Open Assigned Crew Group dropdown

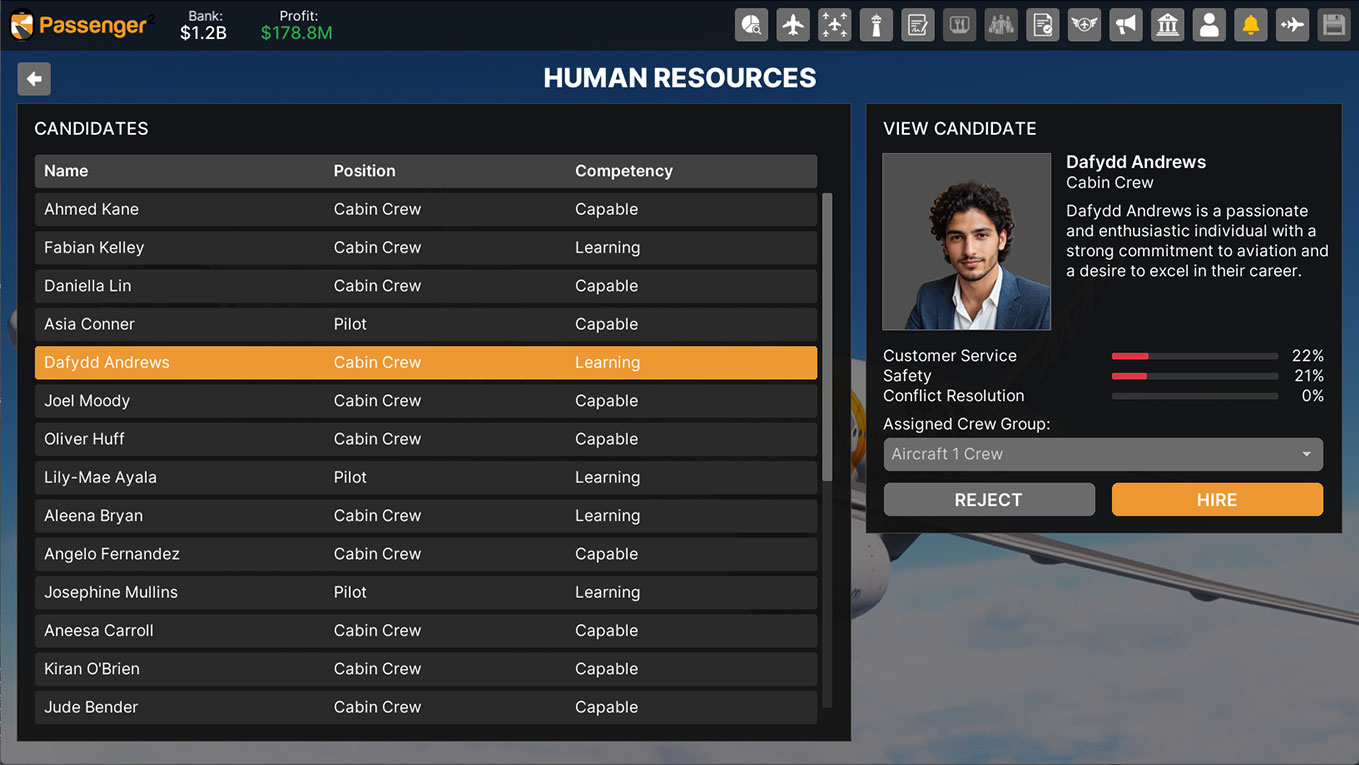point(1102,454)
